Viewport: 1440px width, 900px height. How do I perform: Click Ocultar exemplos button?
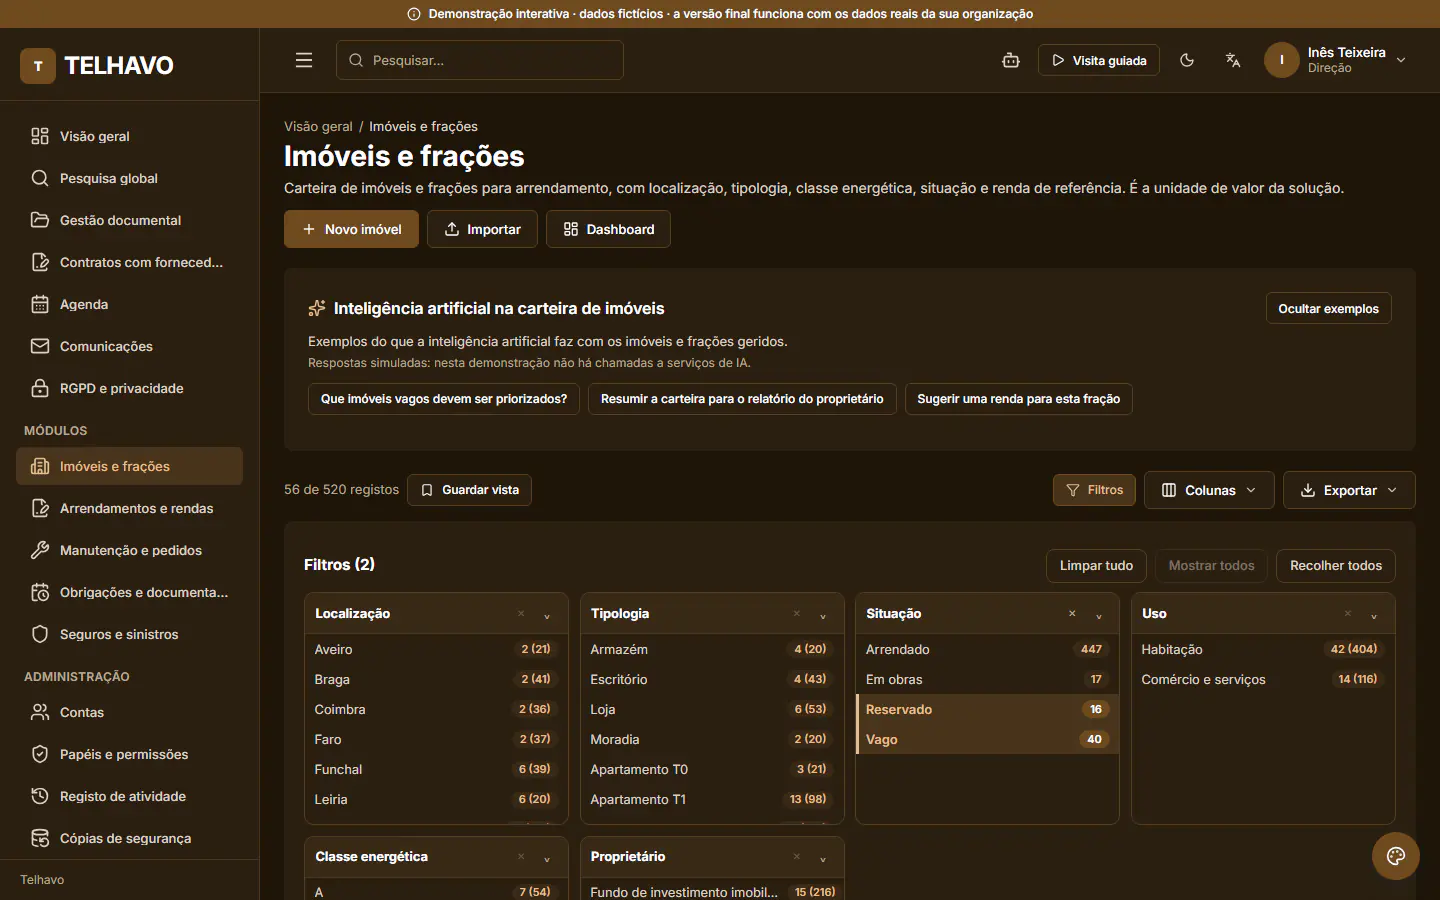(x=1328, y=309)
